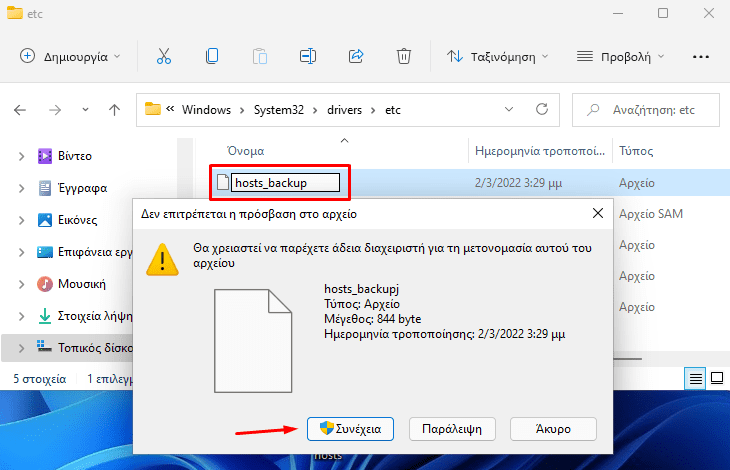Sort by the Τύπος column header
This screenshot has height=470, width=730.
[x=635, y=151]
